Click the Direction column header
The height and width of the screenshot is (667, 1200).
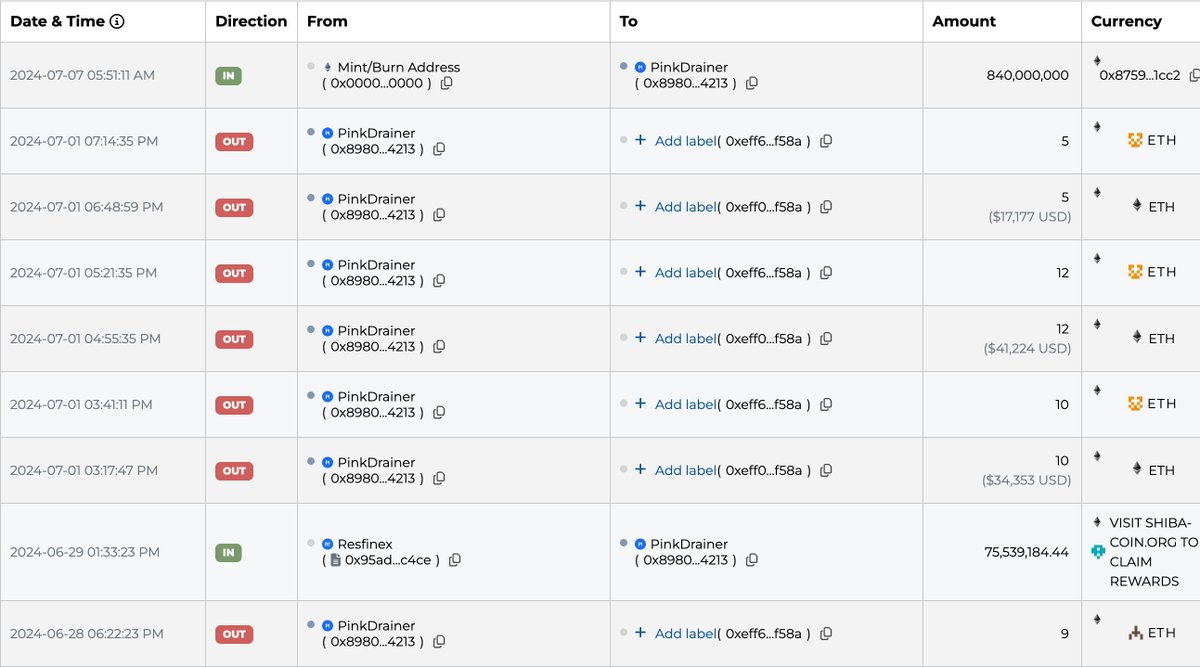pyautogui.click(x=251, y=21)
